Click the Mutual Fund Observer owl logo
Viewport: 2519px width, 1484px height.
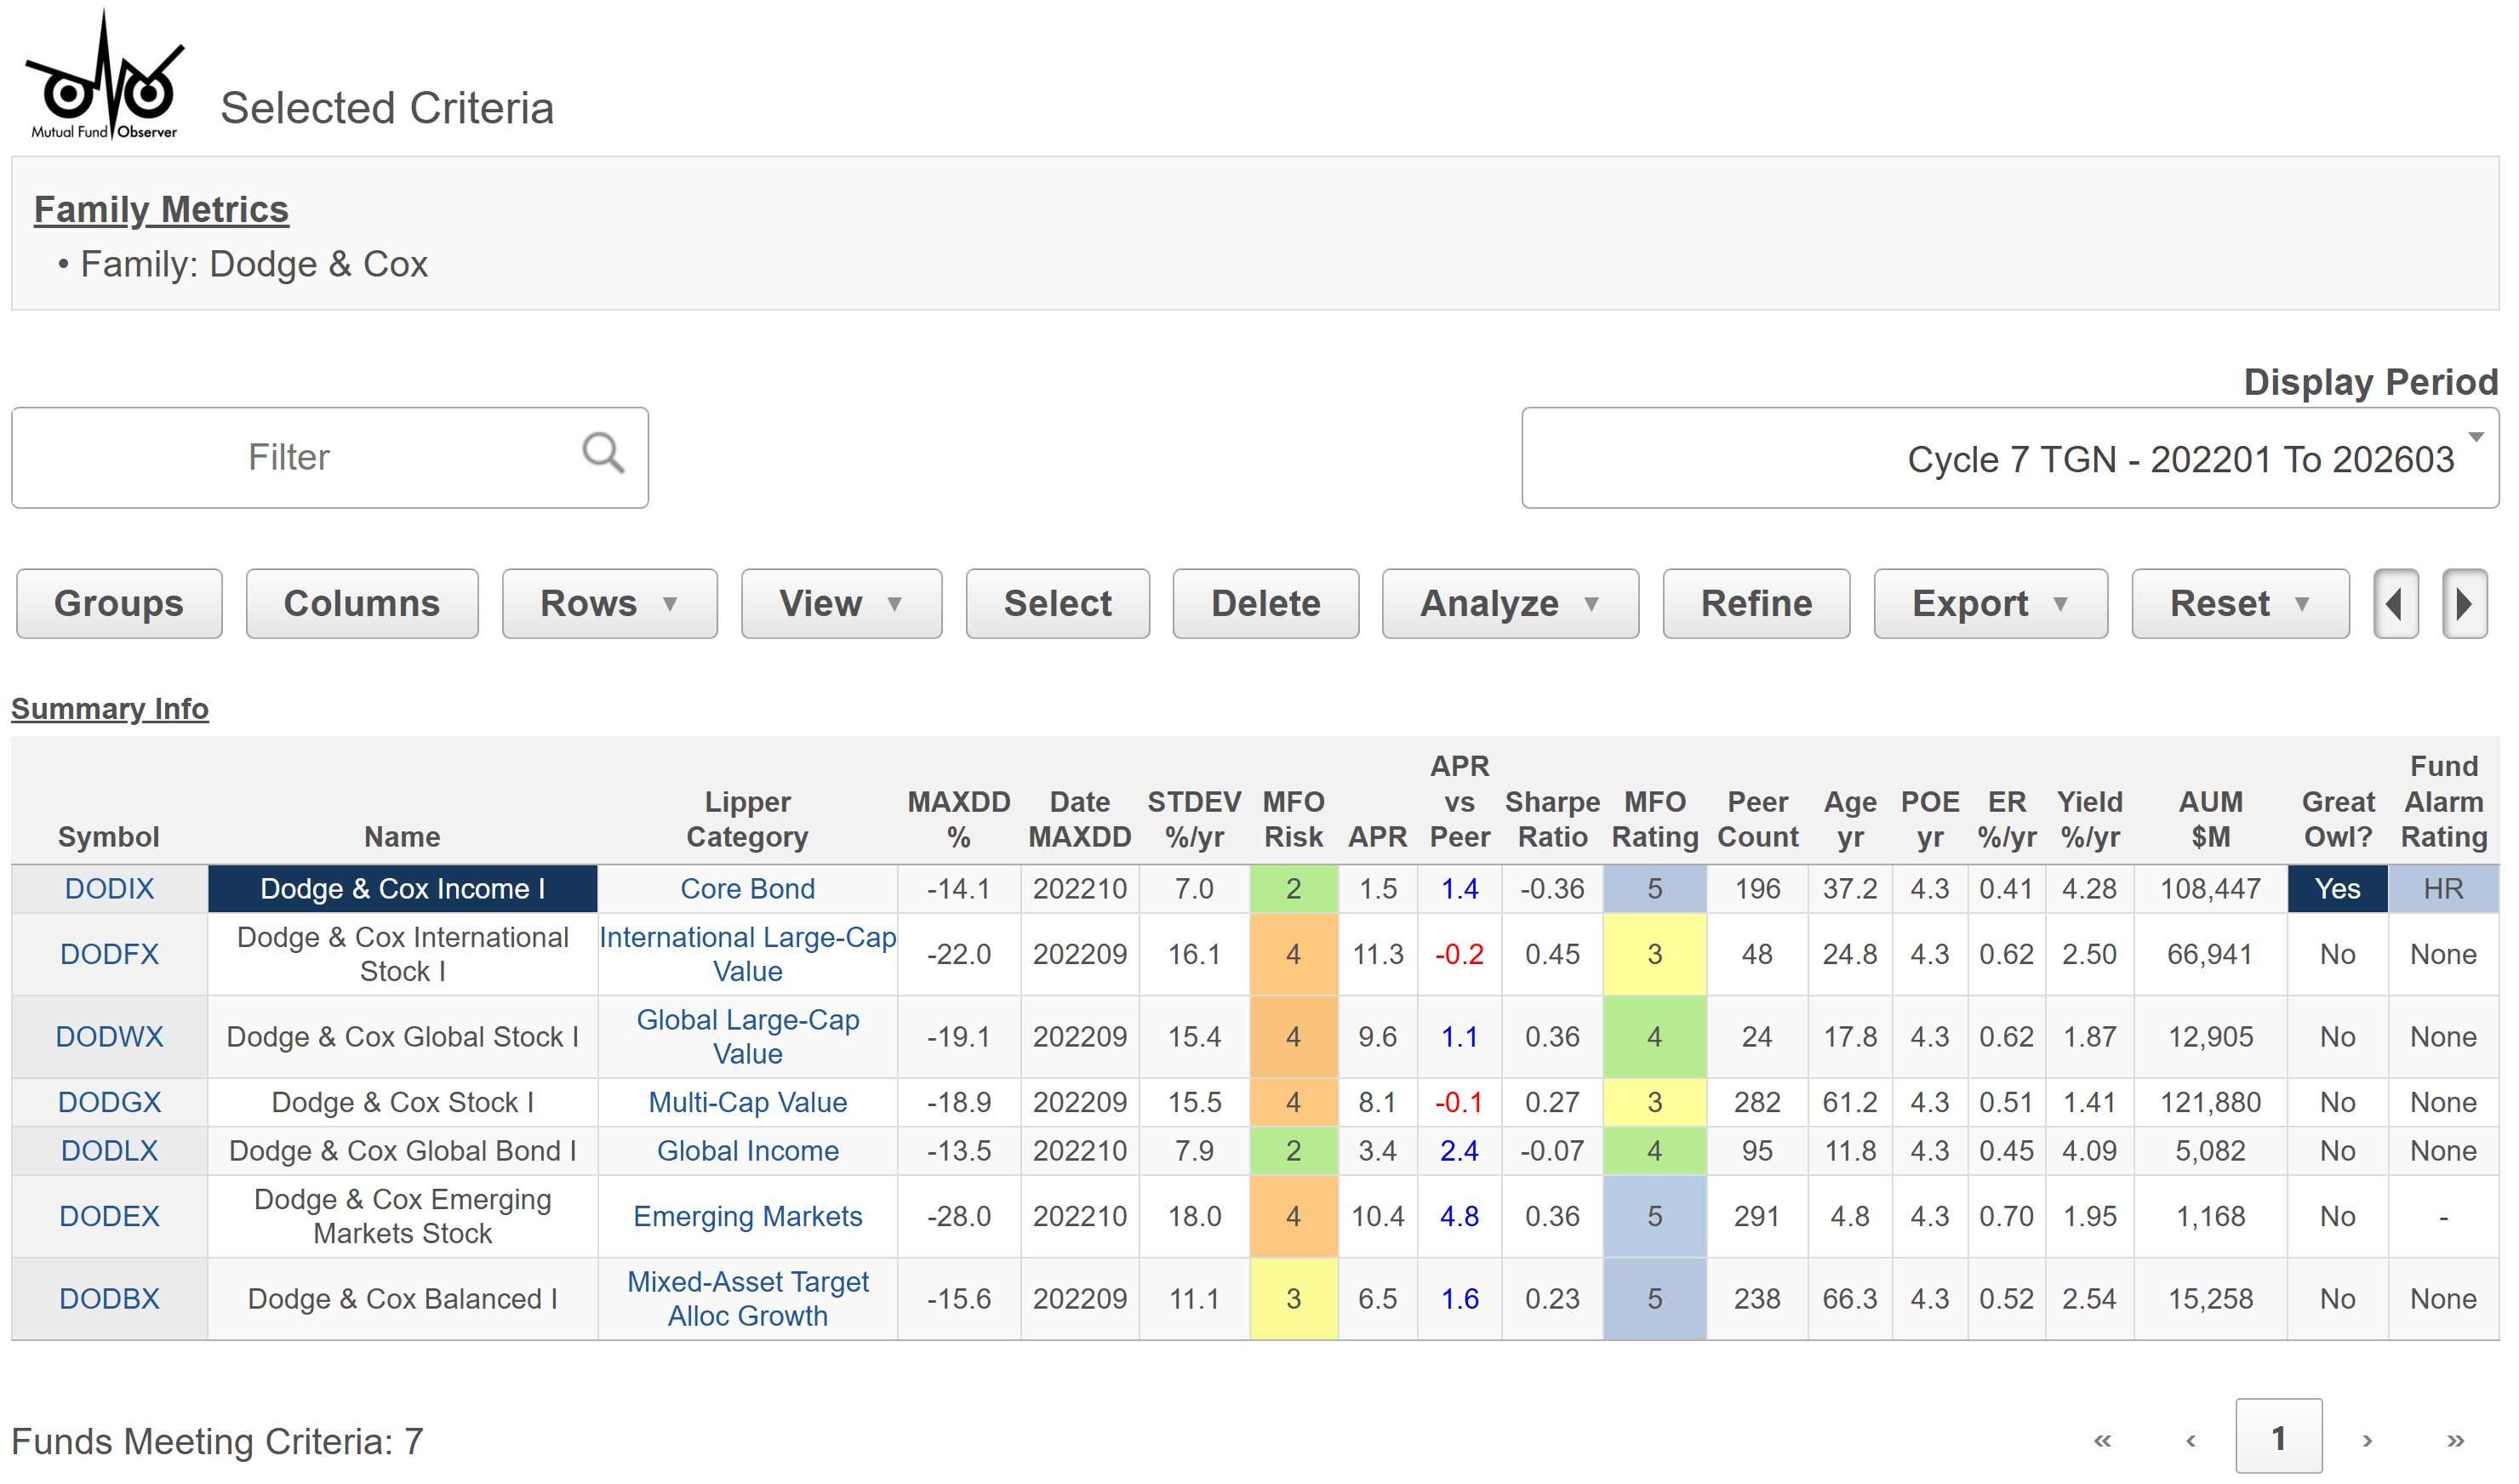pos(104,80)
